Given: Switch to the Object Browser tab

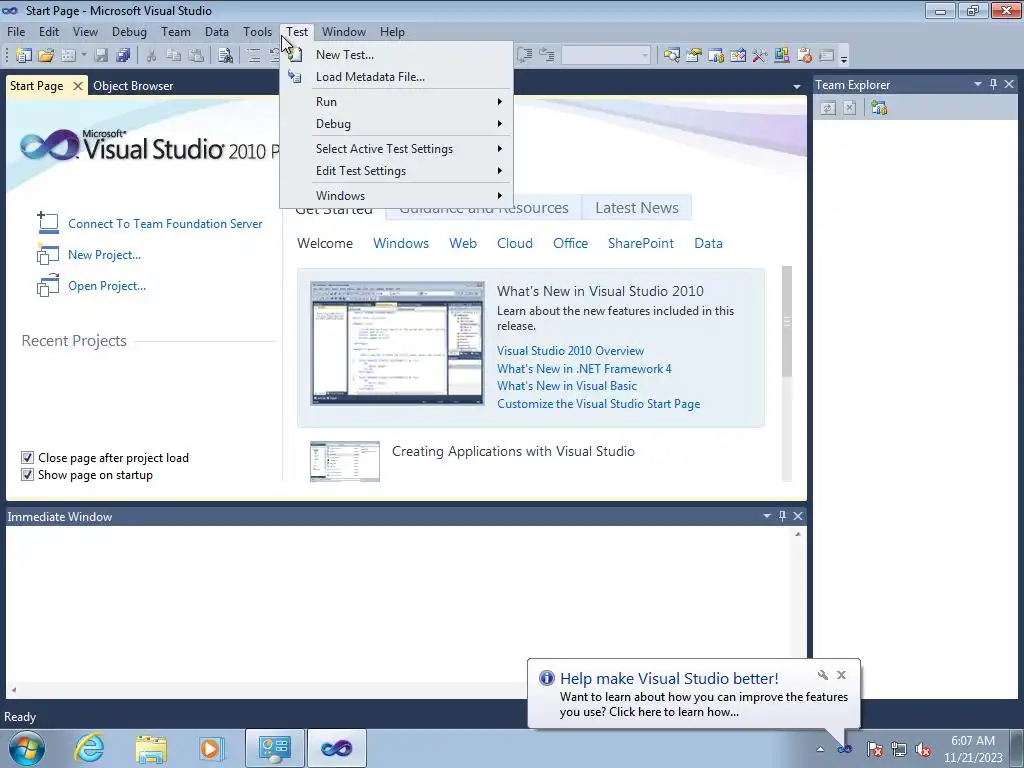Looking at the screenshot, I should click(133, 86).
